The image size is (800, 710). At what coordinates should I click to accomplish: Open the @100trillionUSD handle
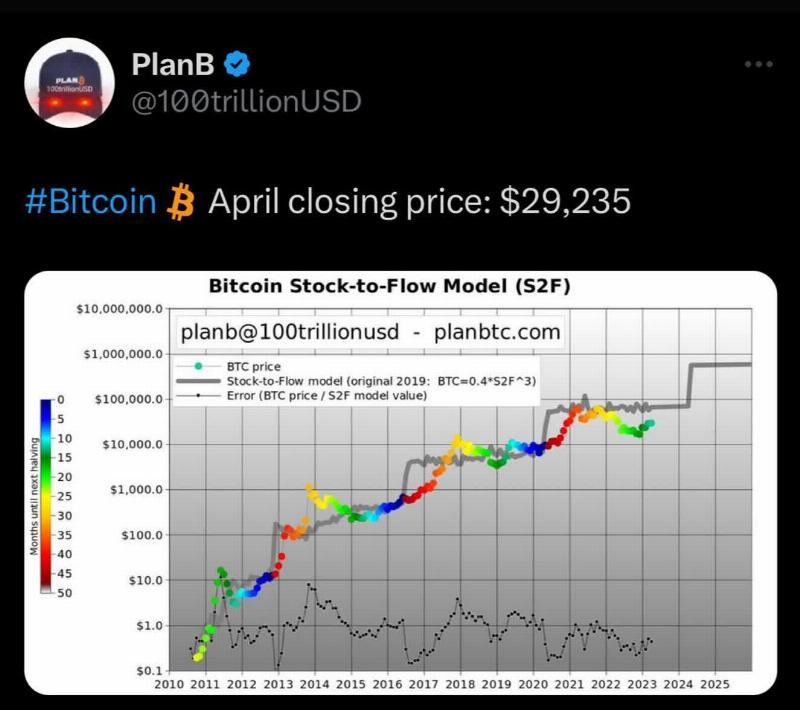pyautogui.click(x=246, y=101)
